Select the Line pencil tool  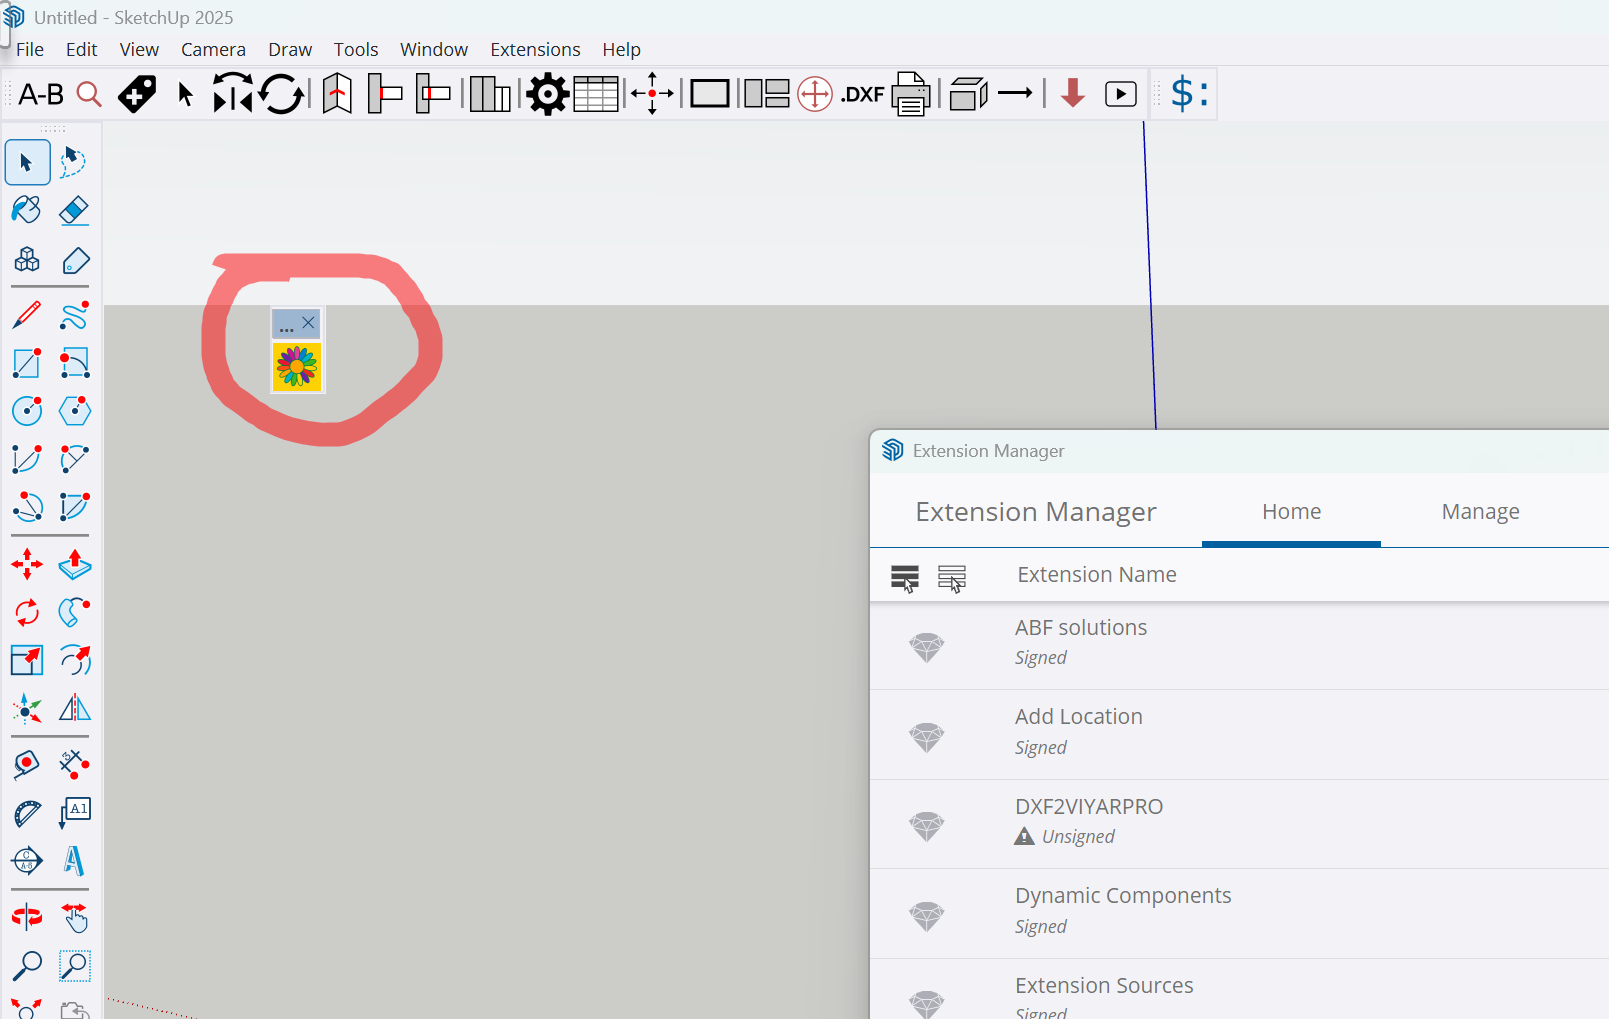[x=27, y=315]
